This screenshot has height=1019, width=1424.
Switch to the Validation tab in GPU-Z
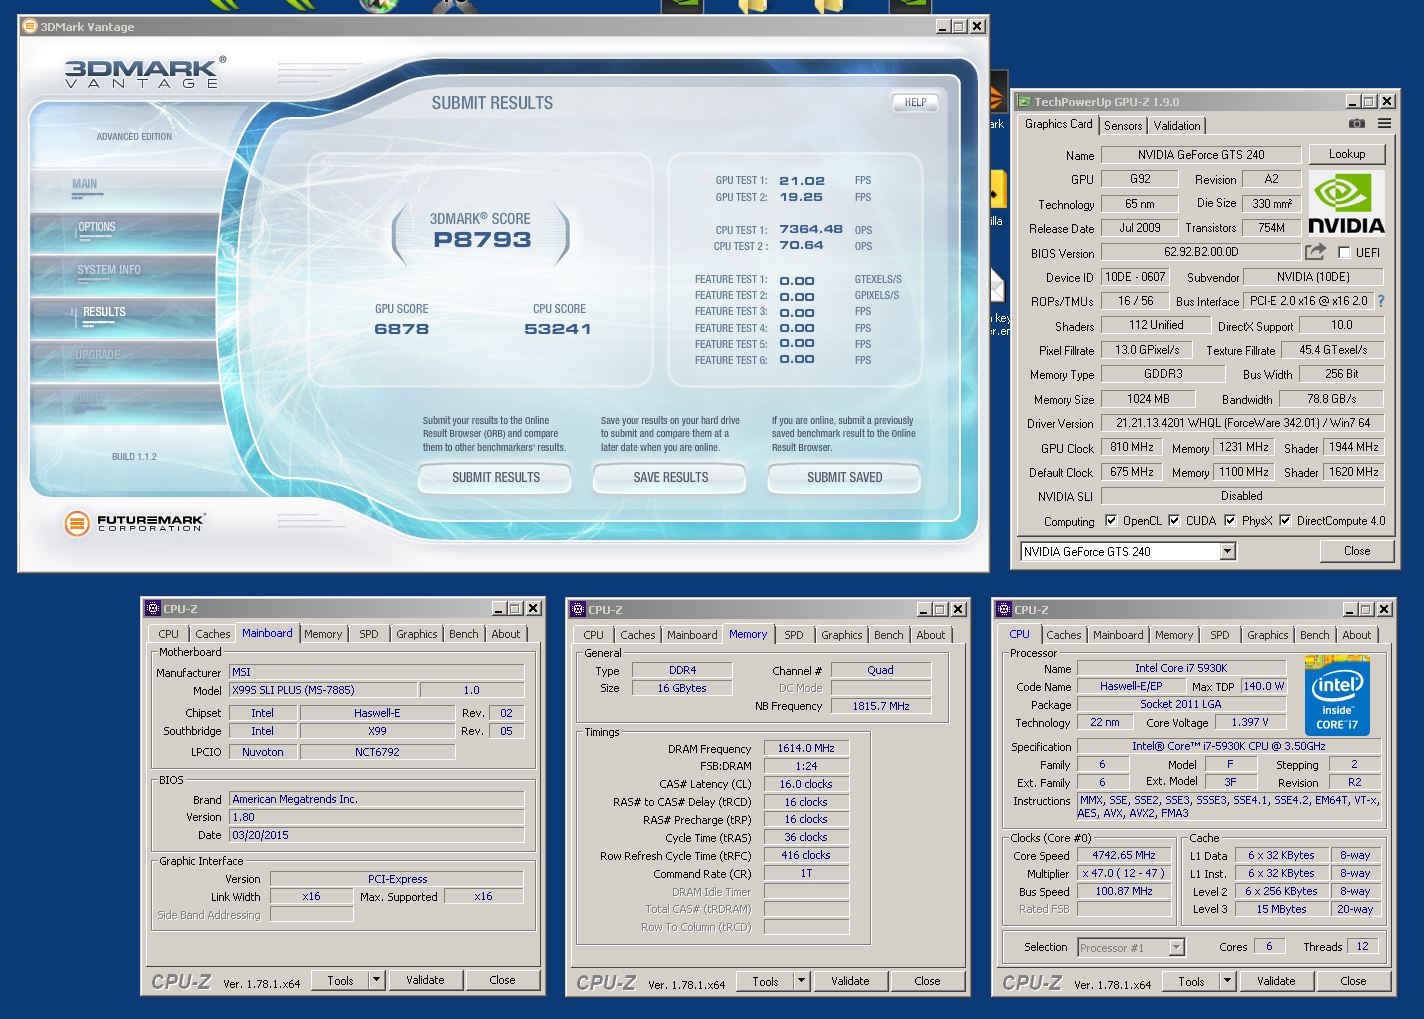pyautogui.click(x=1177, y=126)
